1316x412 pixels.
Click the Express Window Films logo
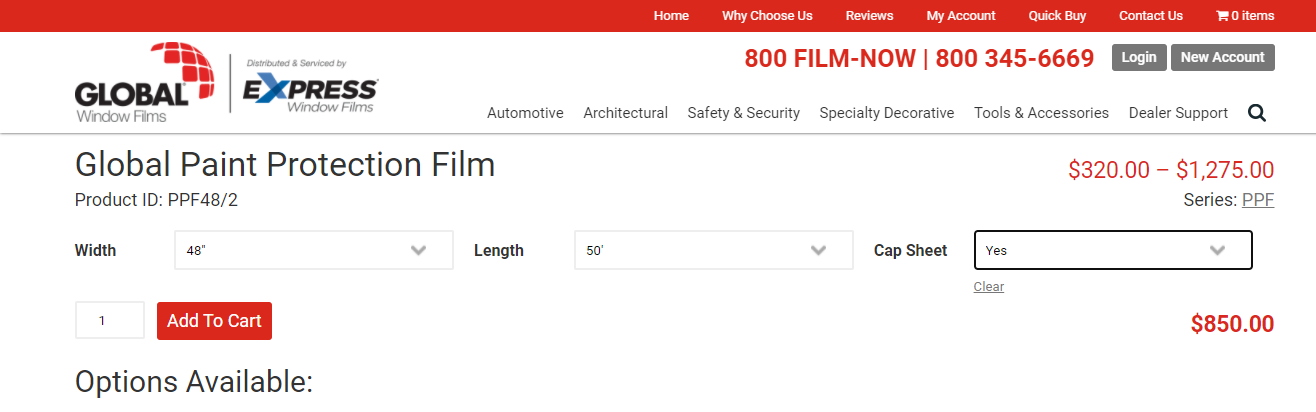(310, 88)
